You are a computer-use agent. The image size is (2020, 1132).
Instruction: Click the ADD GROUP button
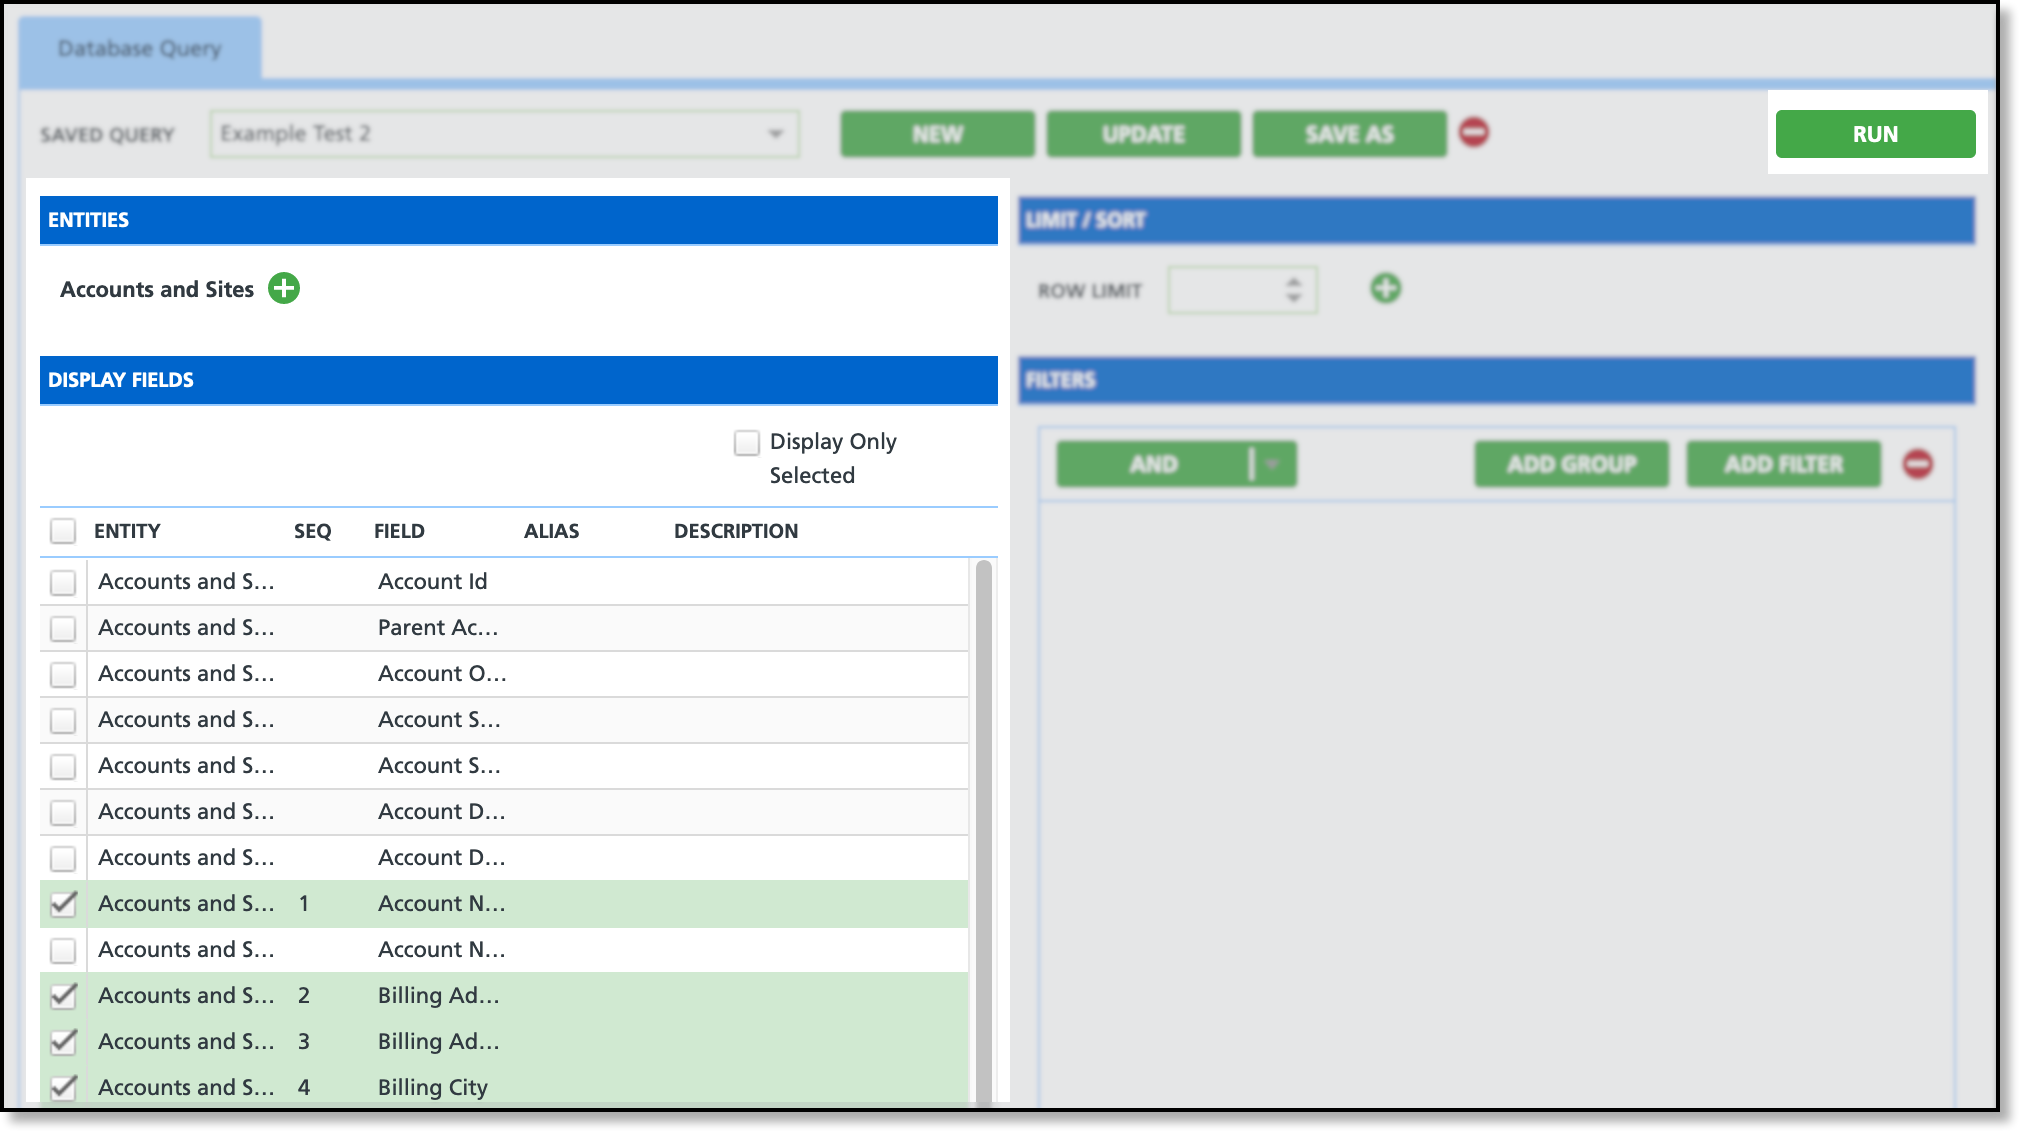(x=1571, y=464)
